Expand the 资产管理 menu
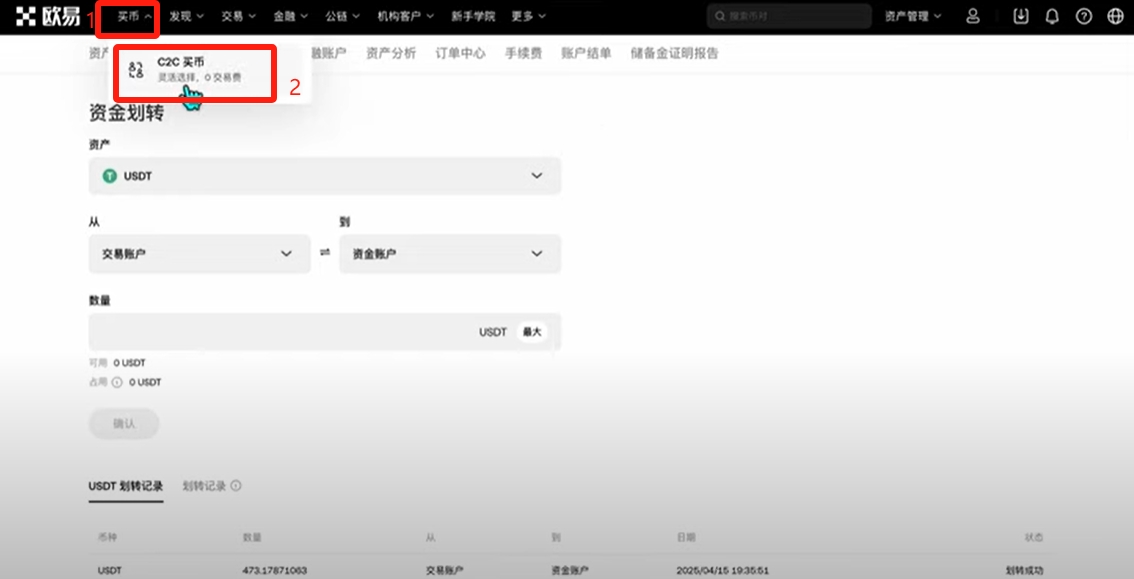Image resolution: width=1134 pixels, height=579 pixels. tap(913, 16)
